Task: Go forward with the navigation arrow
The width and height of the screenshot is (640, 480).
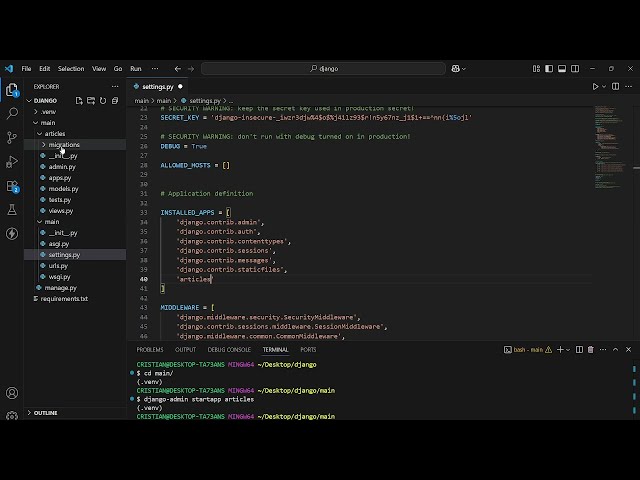Action: coord(191,69)
